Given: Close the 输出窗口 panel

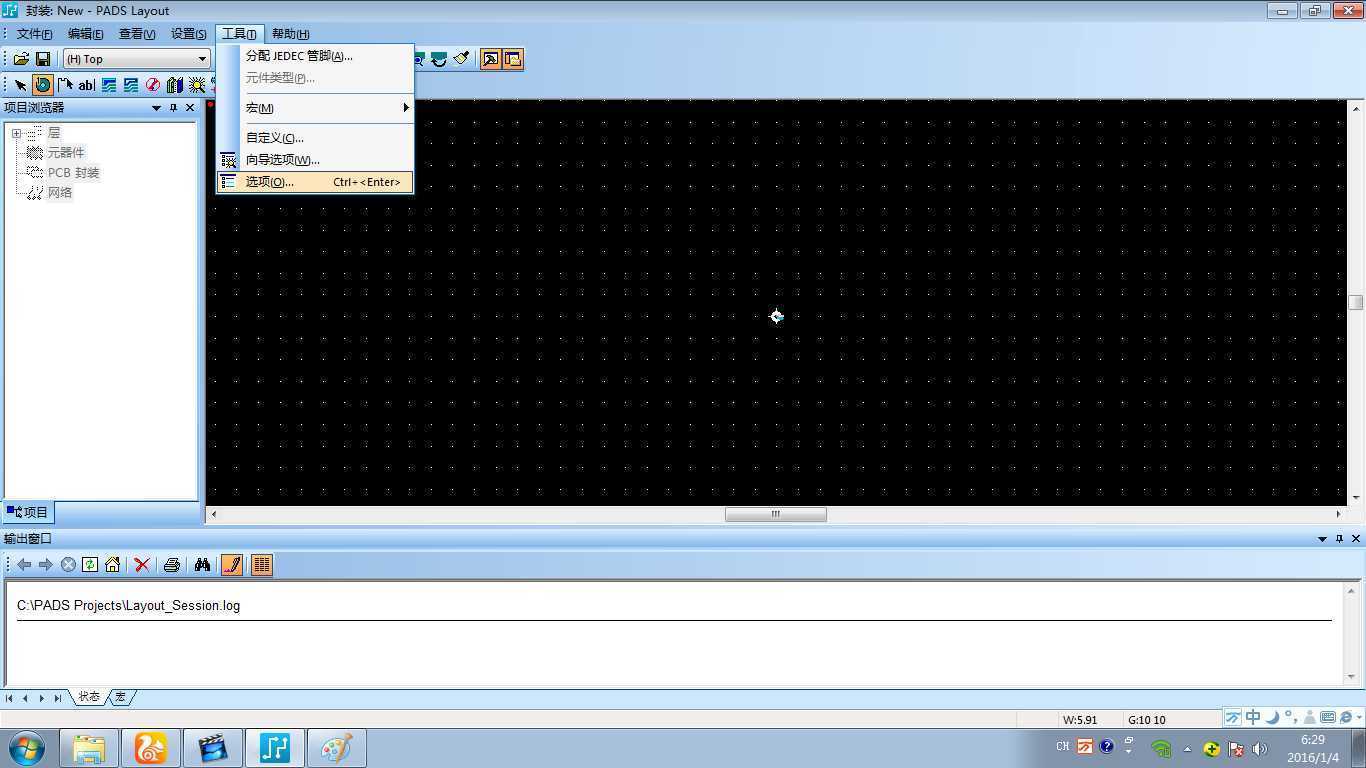Looking at the screenshot, I should click(x=1356, y=539).
